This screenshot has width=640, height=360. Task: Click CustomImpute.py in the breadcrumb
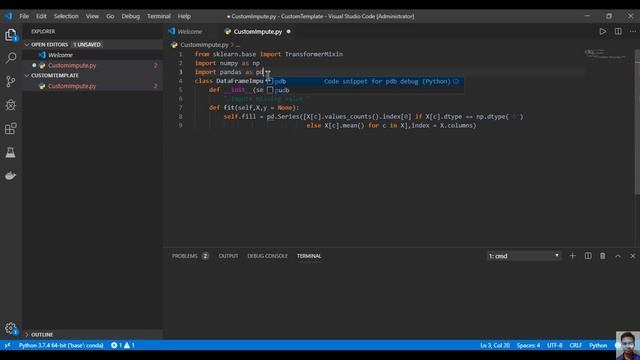204,44
